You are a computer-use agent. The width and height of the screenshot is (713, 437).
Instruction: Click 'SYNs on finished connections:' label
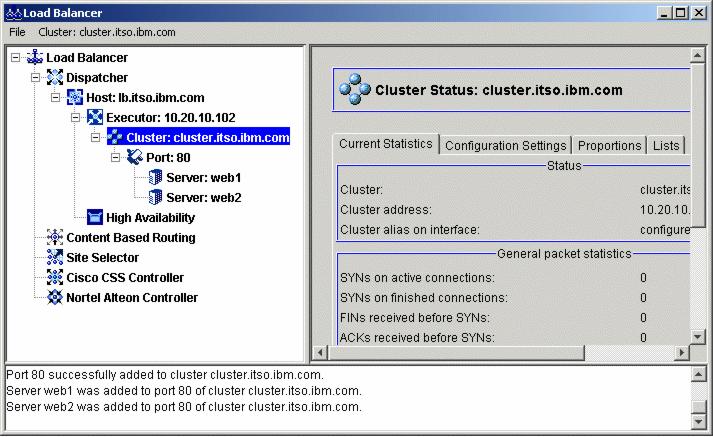(x=423, y=298)
